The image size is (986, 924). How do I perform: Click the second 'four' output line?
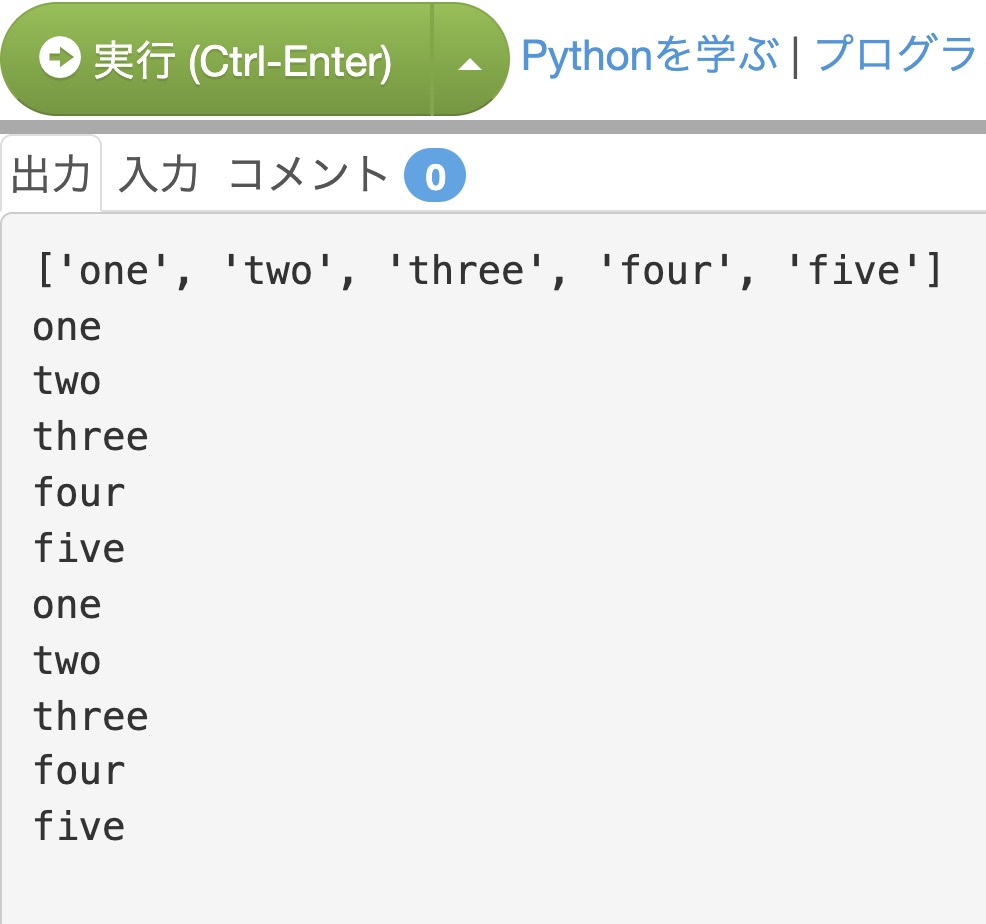tap(79, 771)
